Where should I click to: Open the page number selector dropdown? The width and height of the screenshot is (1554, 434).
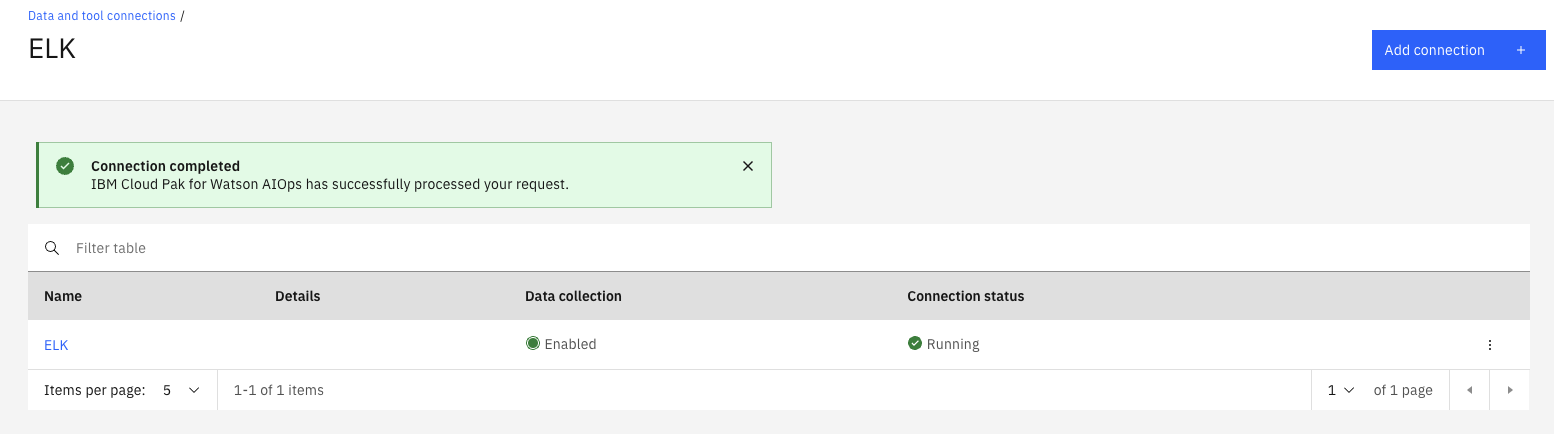click(x=1340, y=390)
